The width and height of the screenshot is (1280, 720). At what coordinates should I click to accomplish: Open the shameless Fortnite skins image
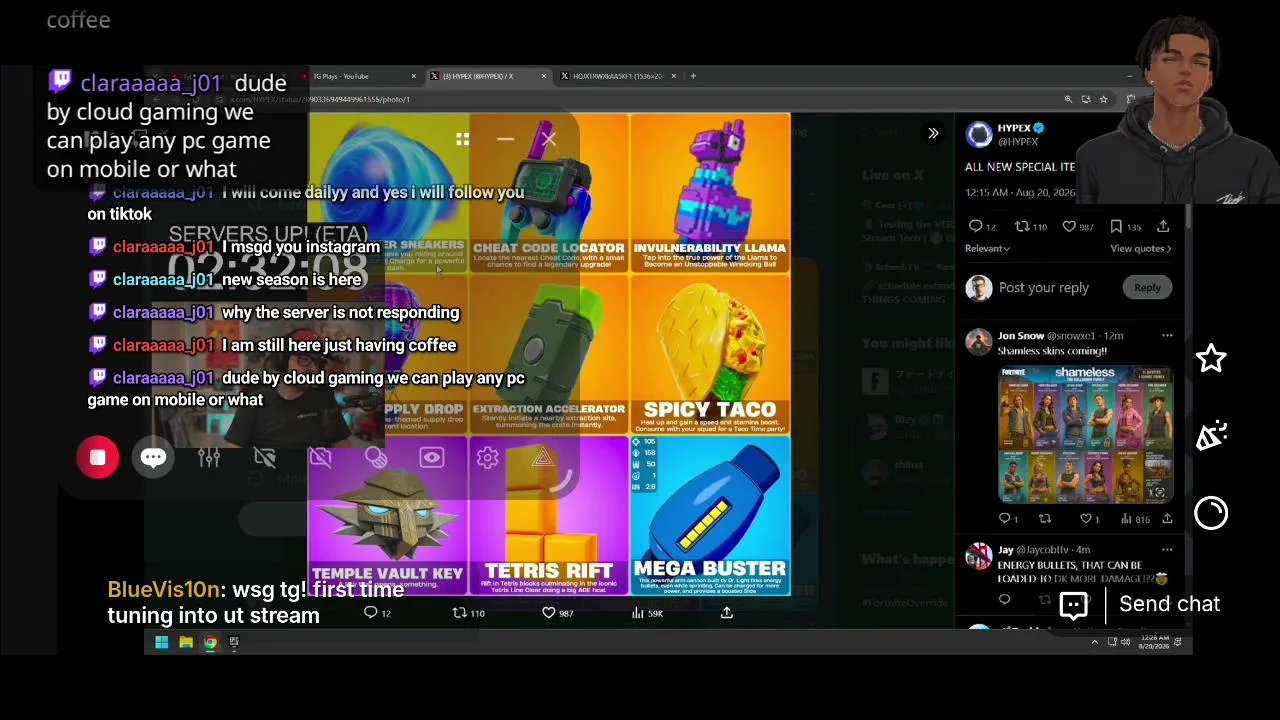[1085, 434]
